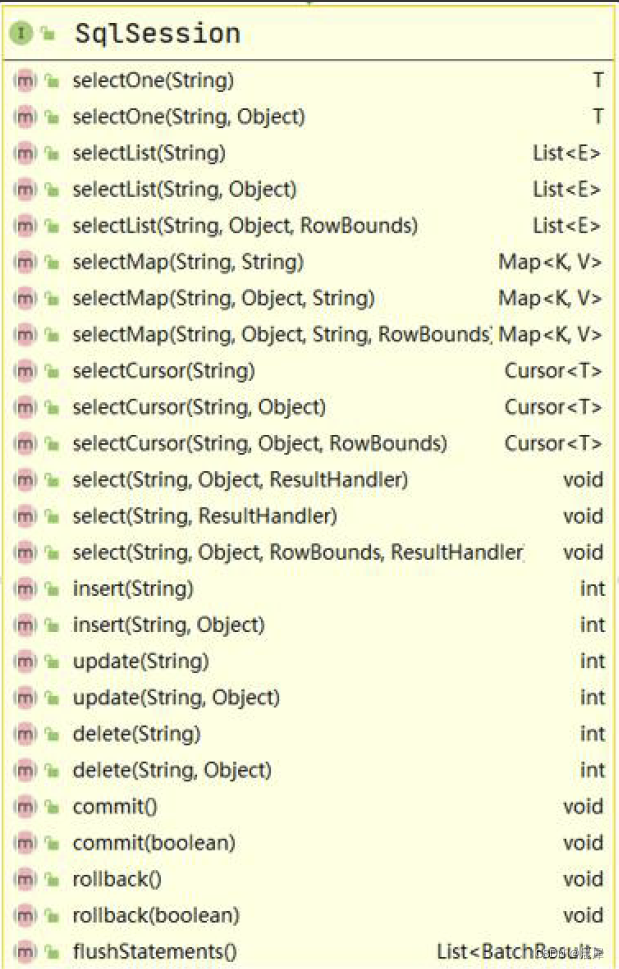Click the interface icon beside SqlSession
This screenshot has height=969, width=619.
click(x=21, y=34)
